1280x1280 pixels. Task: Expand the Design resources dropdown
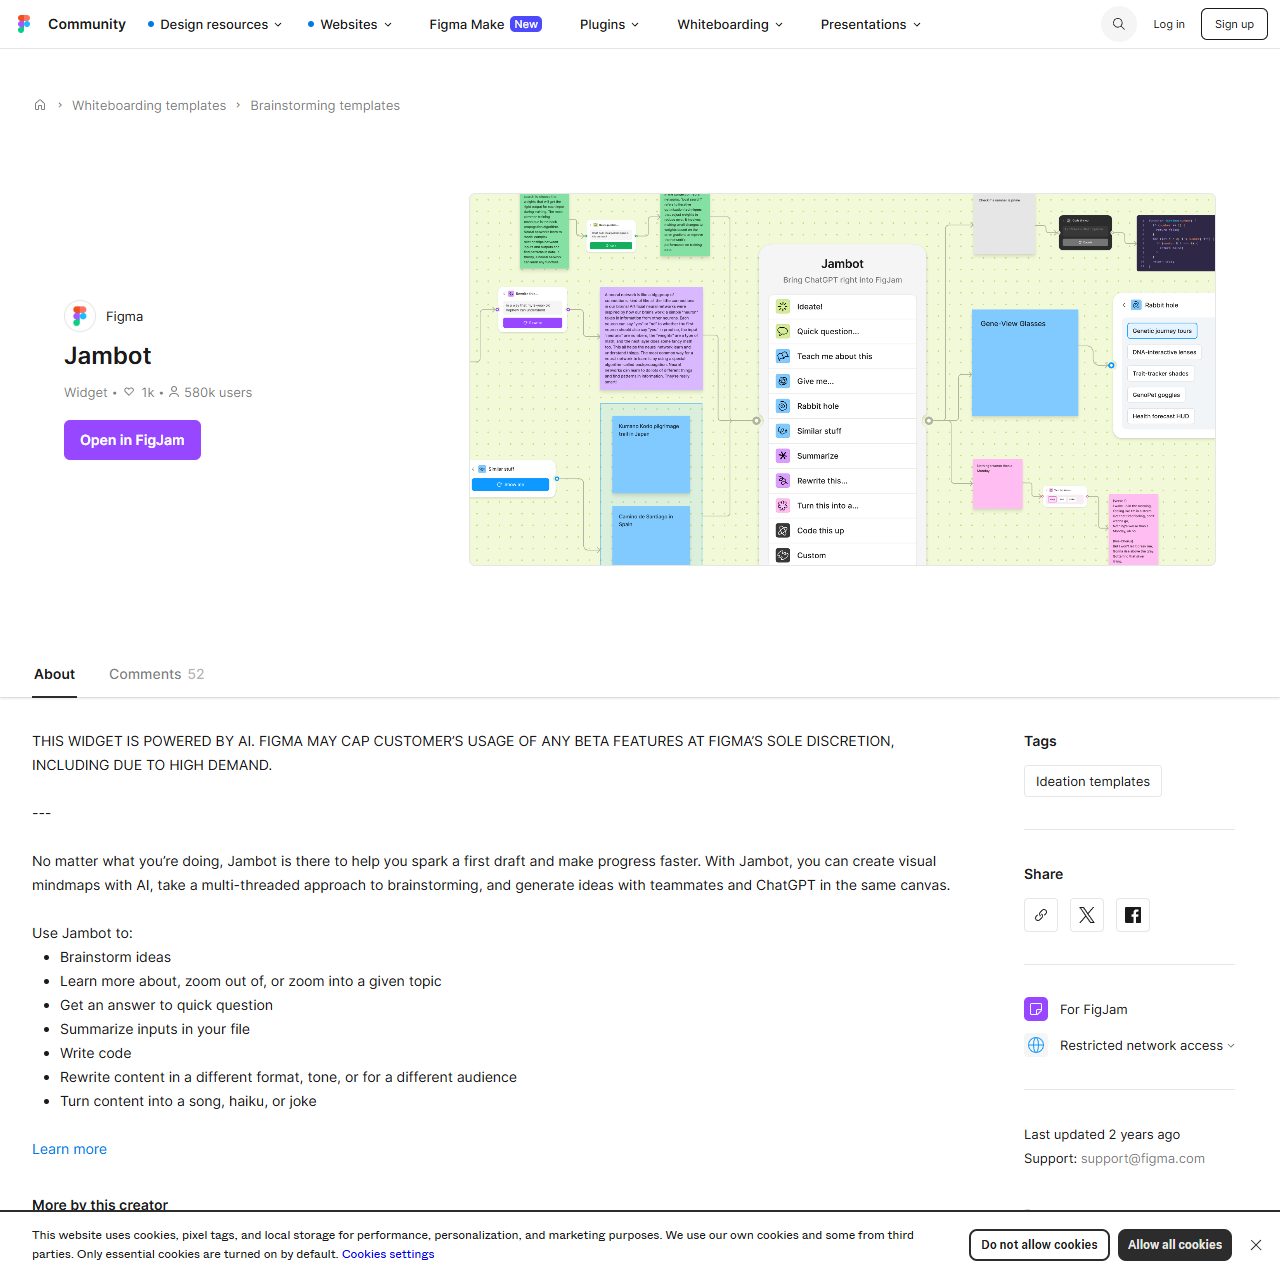point(214,24)
